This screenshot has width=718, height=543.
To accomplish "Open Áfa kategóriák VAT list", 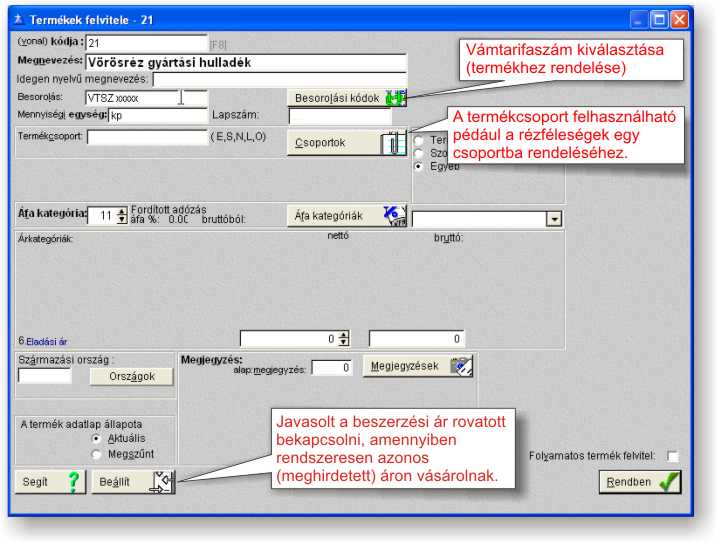I will [x=346, y=215].
